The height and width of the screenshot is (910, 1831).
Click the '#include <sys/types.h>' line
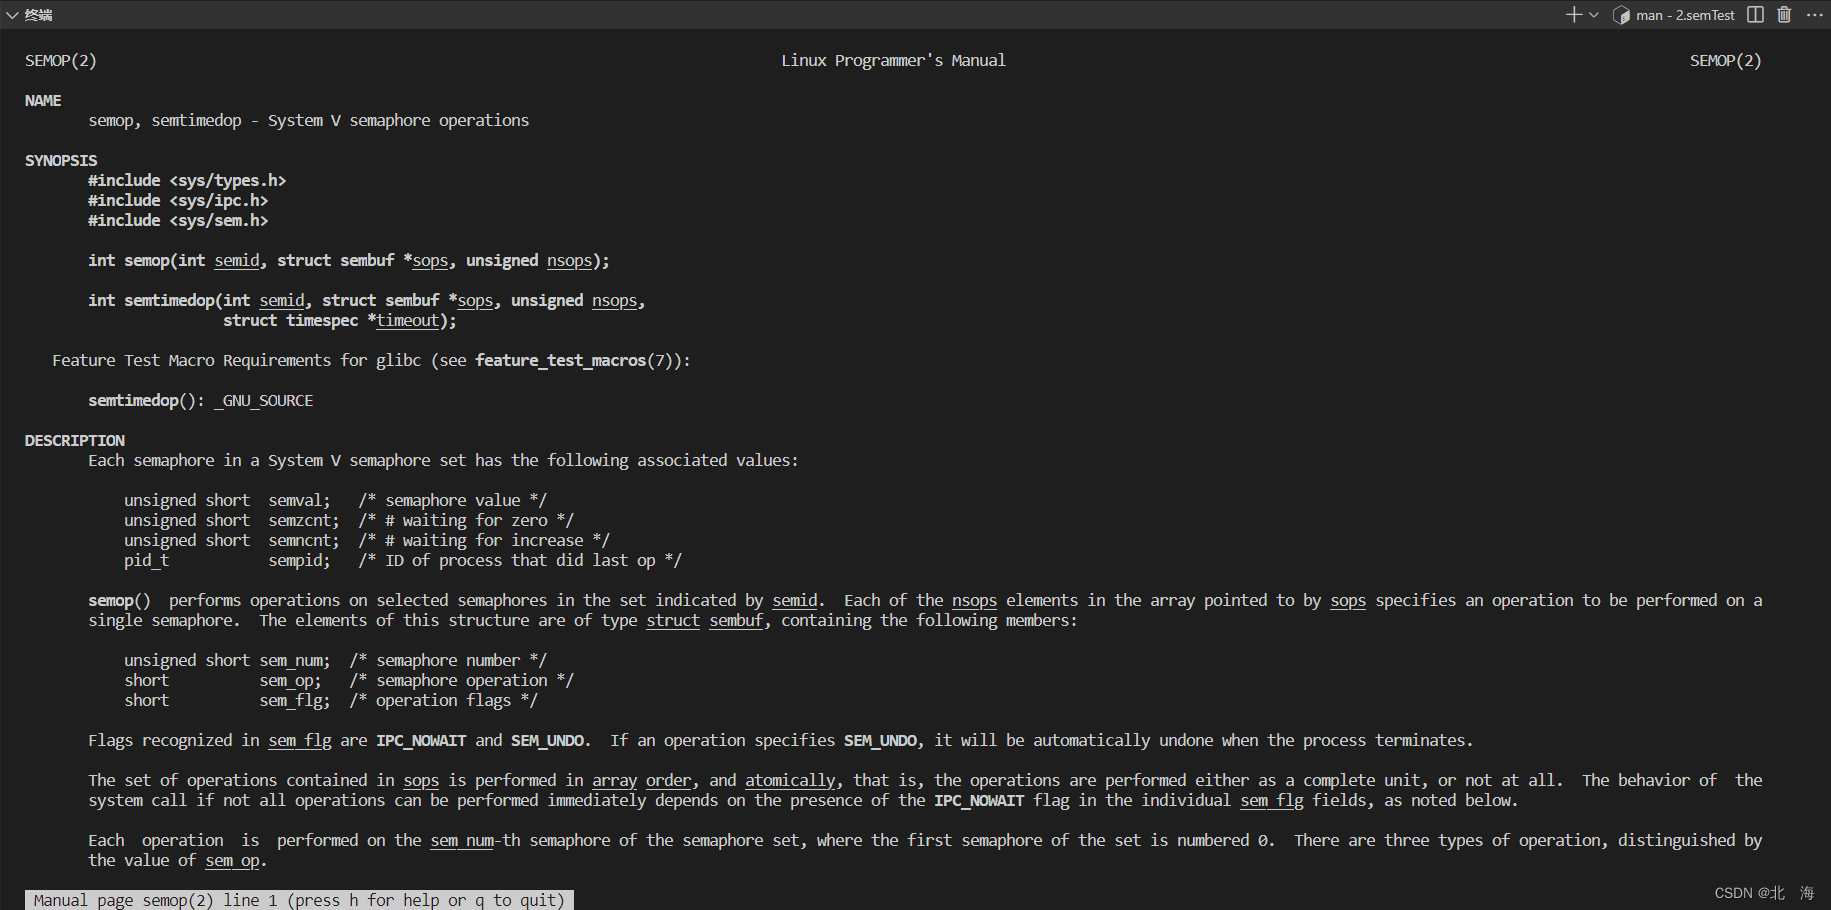coord(187,181)
